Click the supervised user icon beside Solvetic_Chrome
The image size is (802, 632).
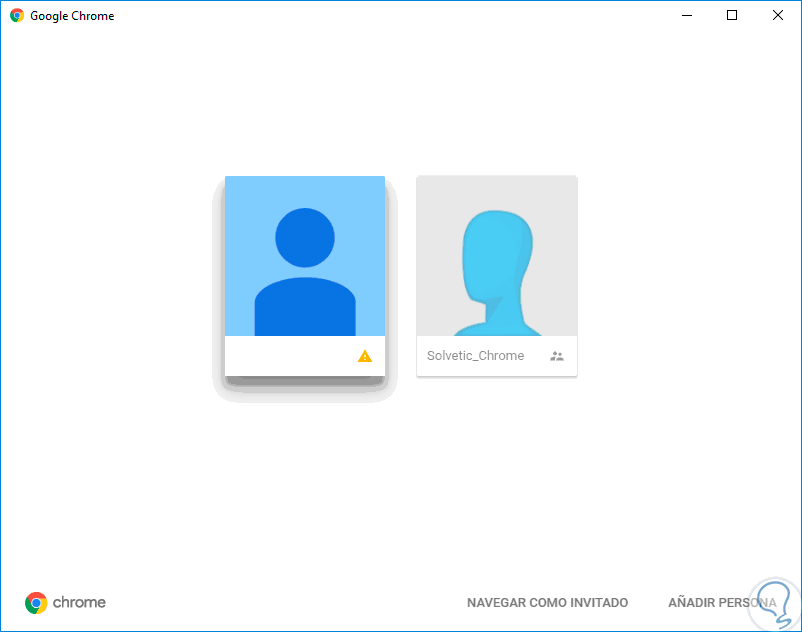(x=556, y=356)
